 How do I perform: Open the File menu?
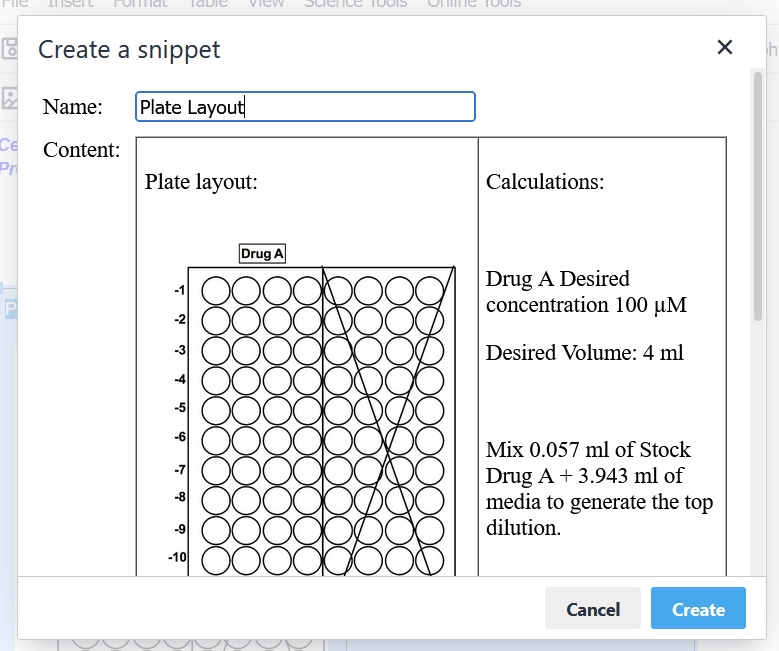[15, 4]
